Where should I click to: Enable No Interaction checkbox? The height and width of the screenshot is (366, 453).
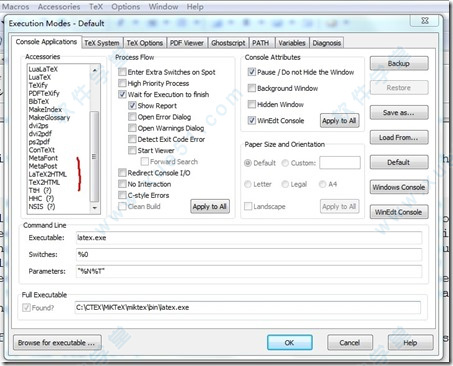[x=122, y=184]
